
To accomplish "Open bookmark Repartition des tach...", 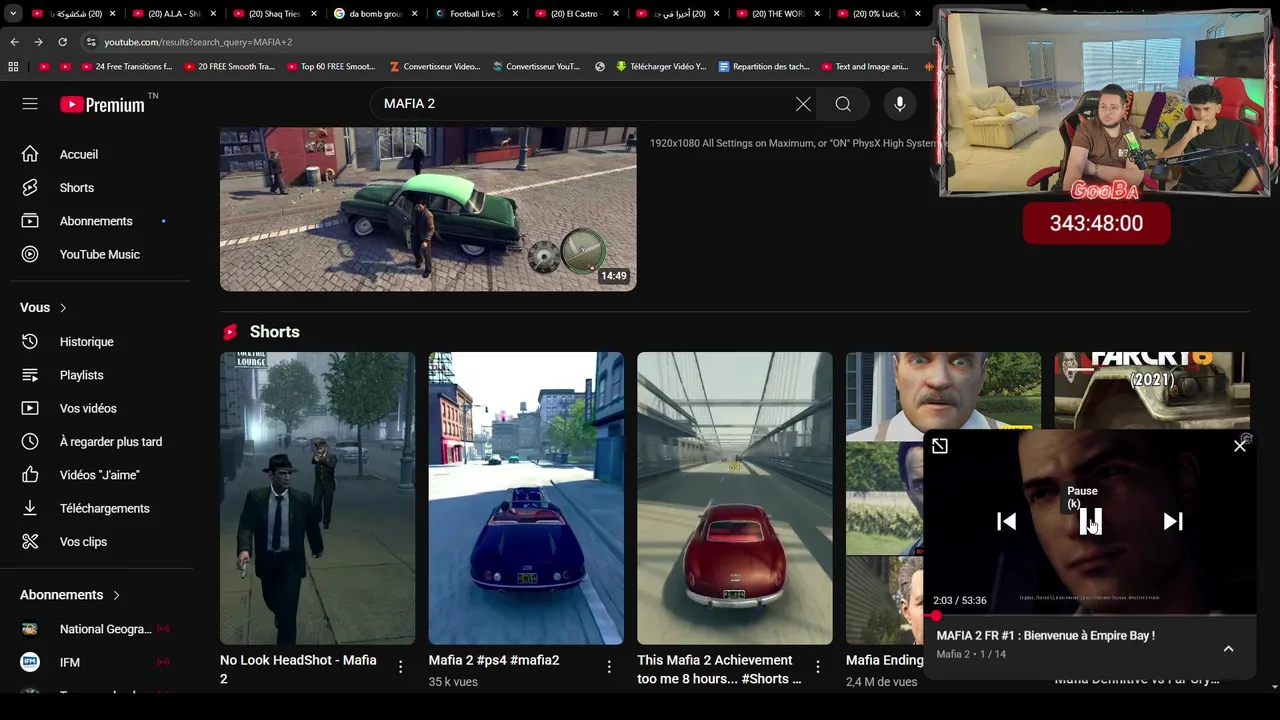I will click(763, 67).
